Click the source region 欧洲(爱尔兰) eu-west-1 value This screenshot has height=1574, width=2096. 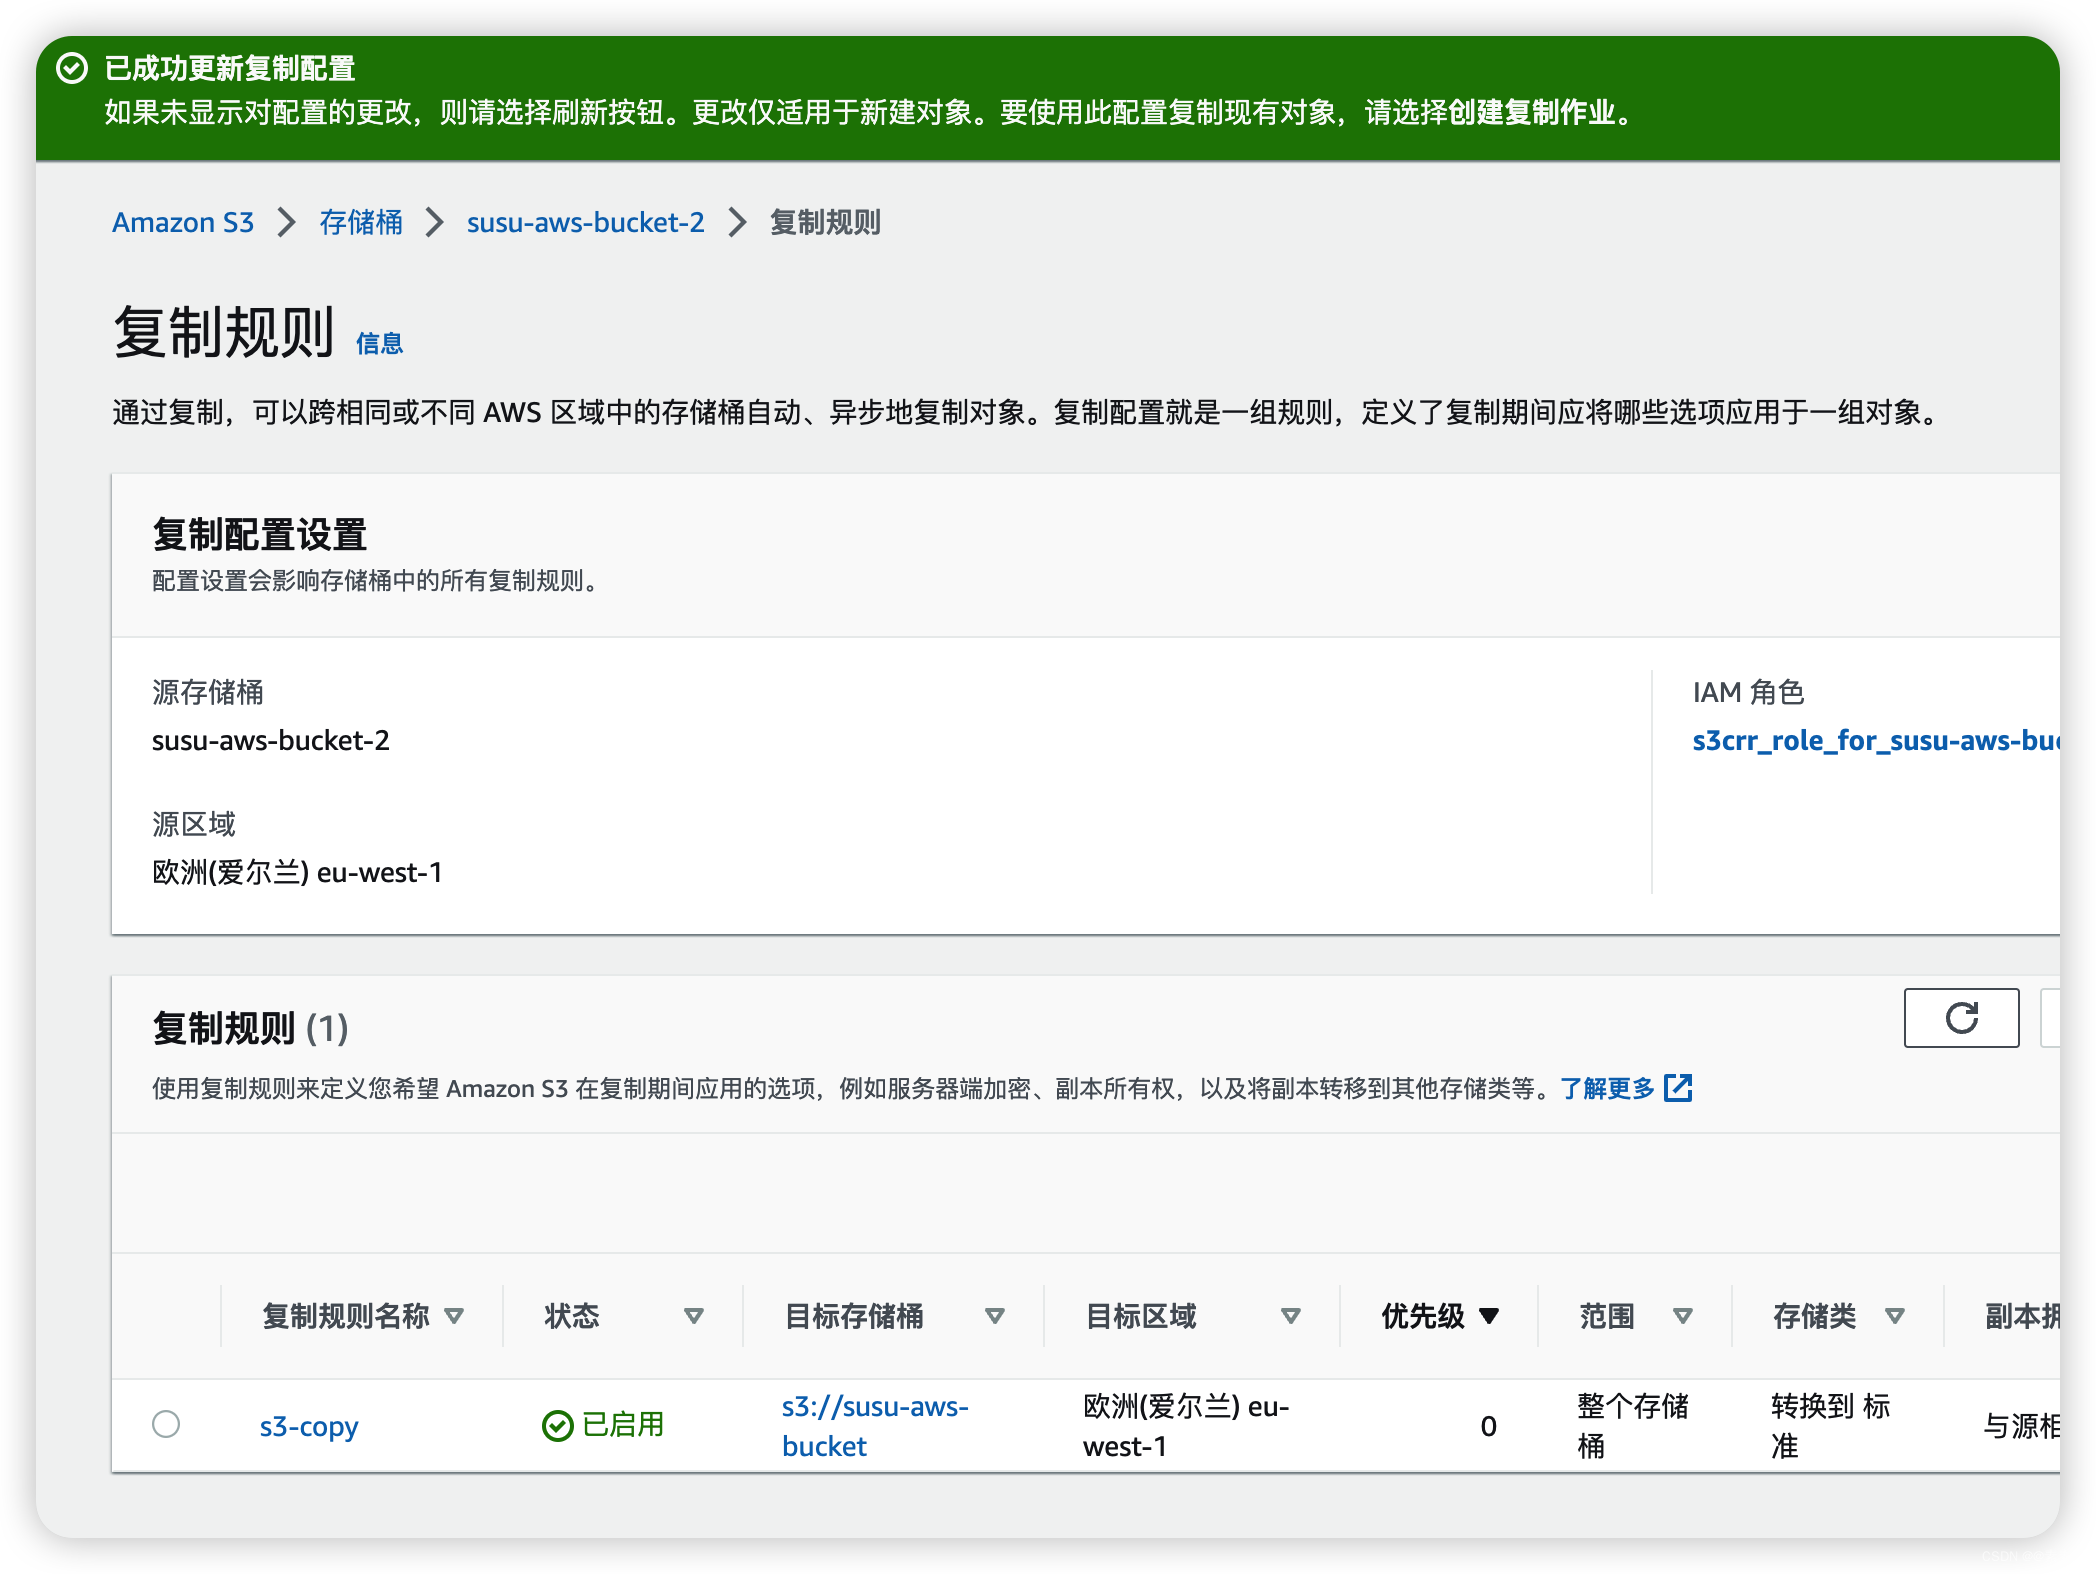point(297,872)
